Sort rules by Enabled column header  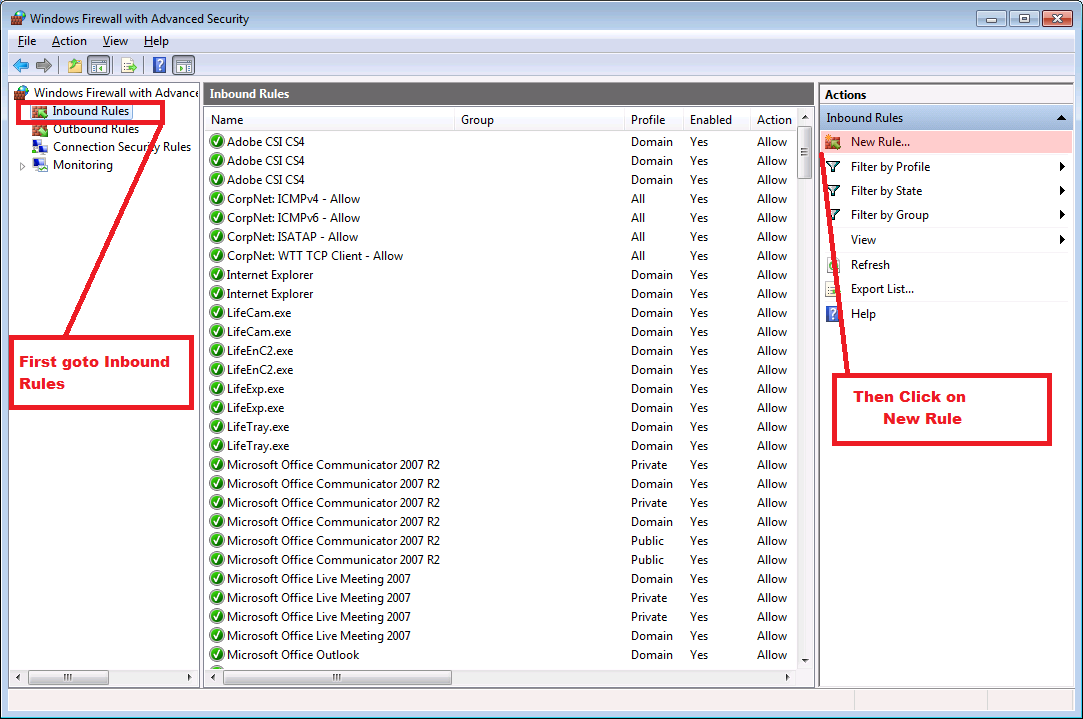tap(716, 119)
